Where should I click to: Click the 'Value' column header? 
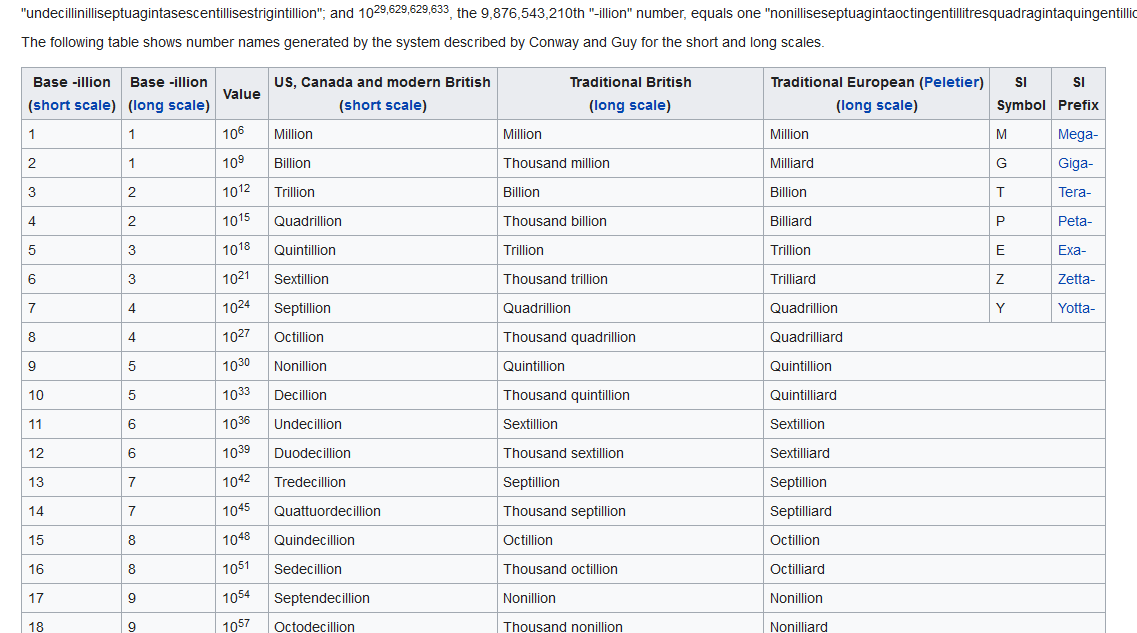[x=241, y=94]
